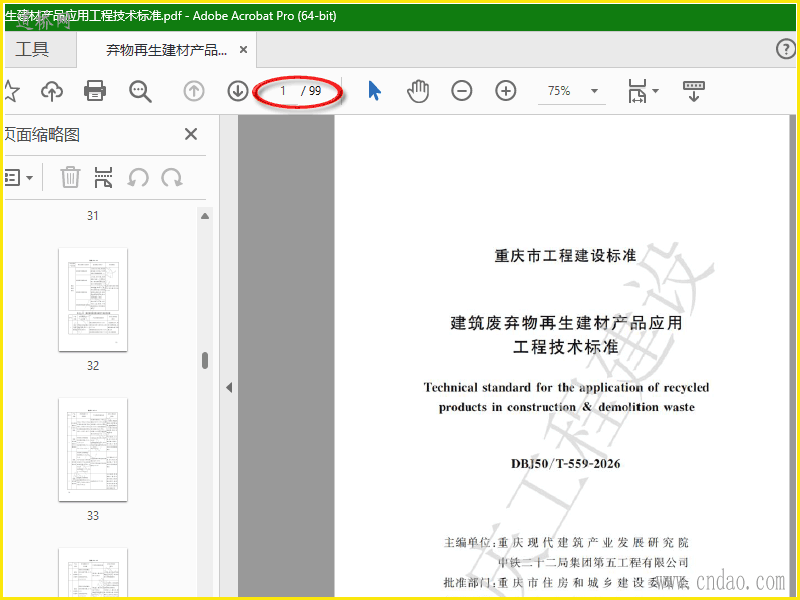Open the help question mark icon
This screenshot has height=600, width=800.
point(785,49)
